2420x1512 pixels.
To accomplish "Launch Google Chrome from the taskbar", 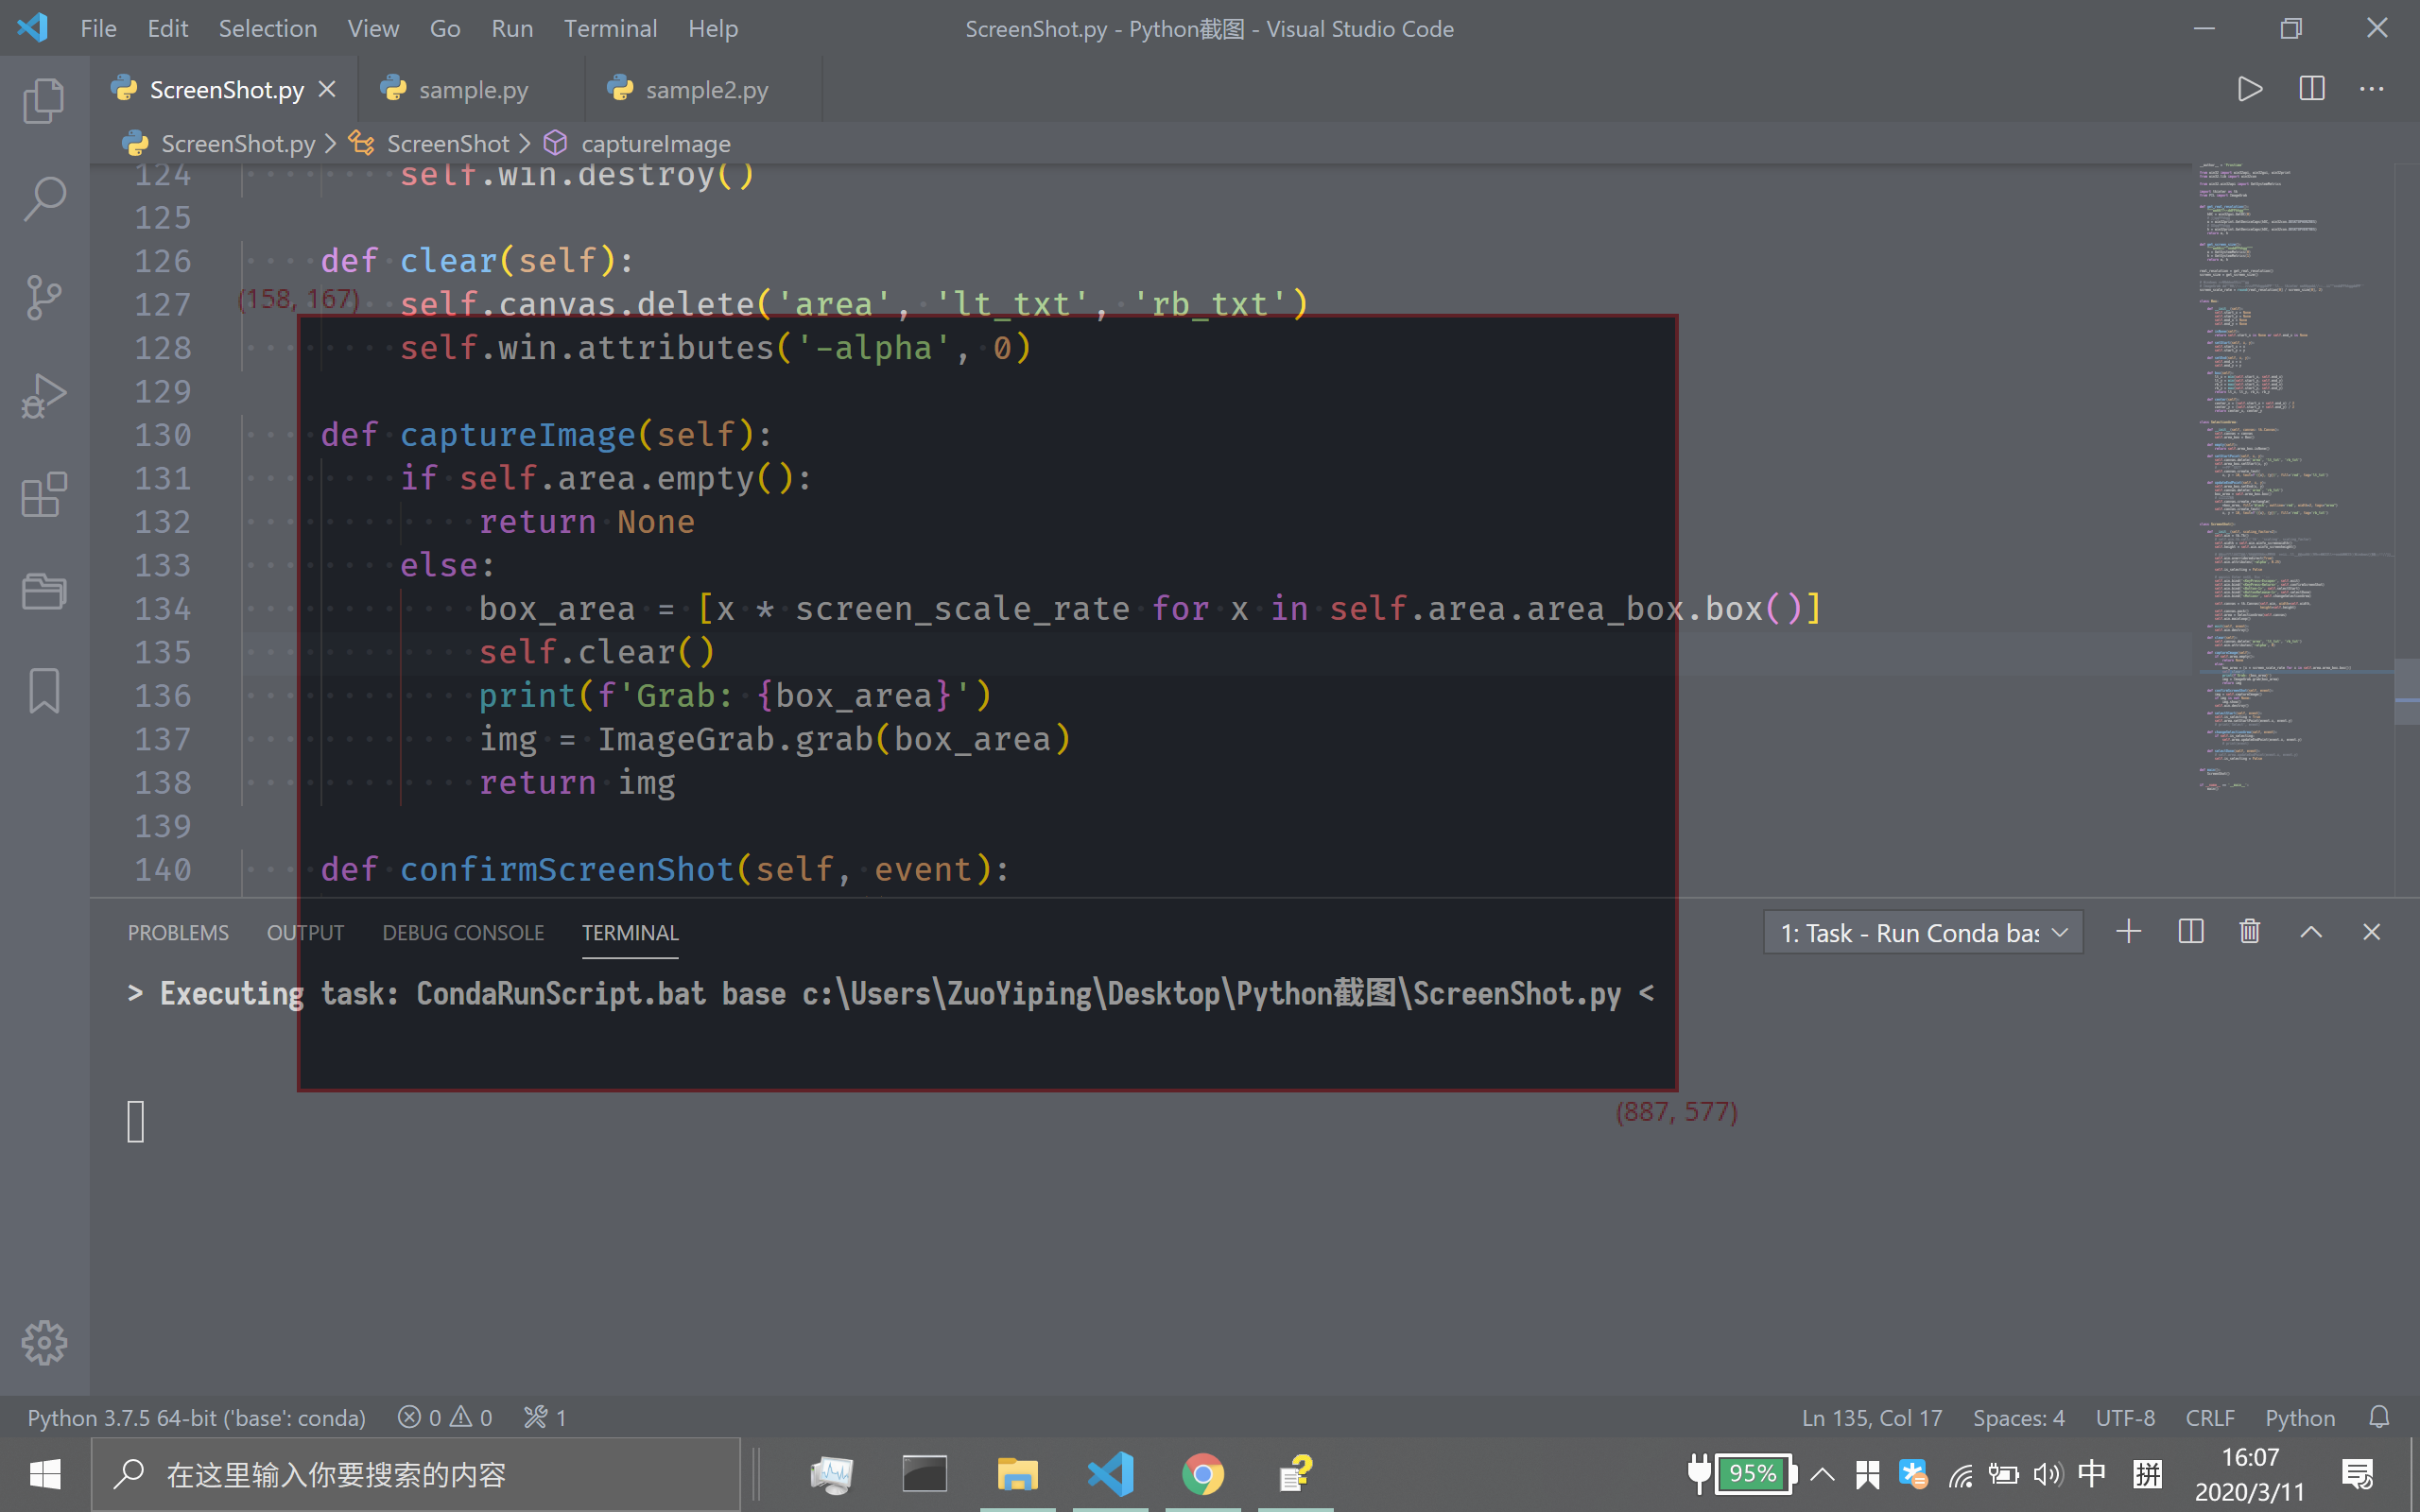I will (1204, 1473).
